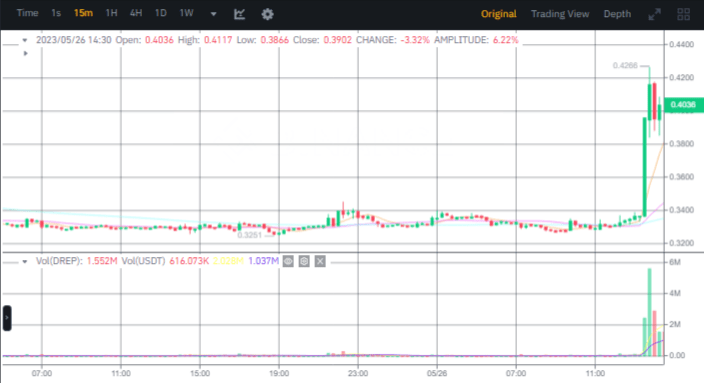The image size is (704, 383).
Task: Open the multi-chart grid layout icon
Action: 683,14
